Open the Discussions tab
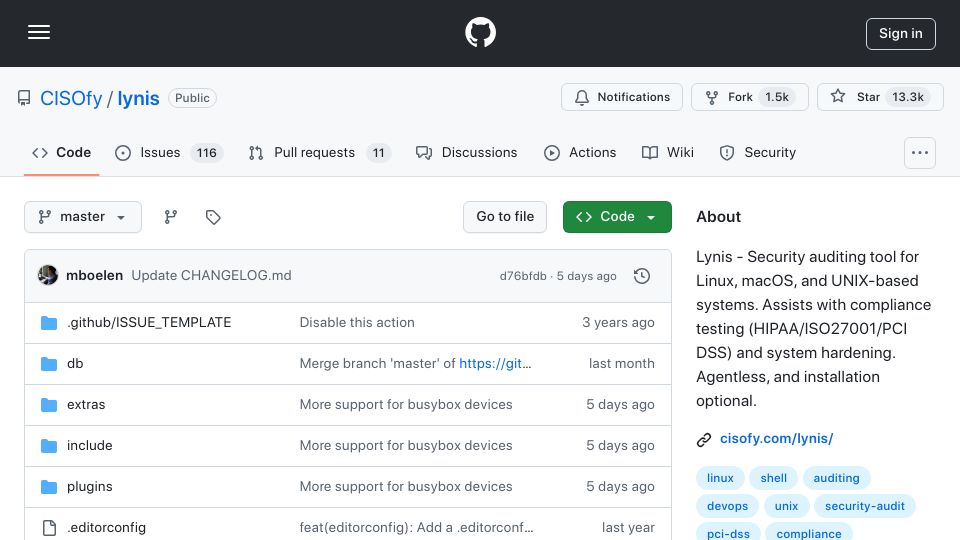The width and height of the screenshot is (960, 540). tap(467, 152)
